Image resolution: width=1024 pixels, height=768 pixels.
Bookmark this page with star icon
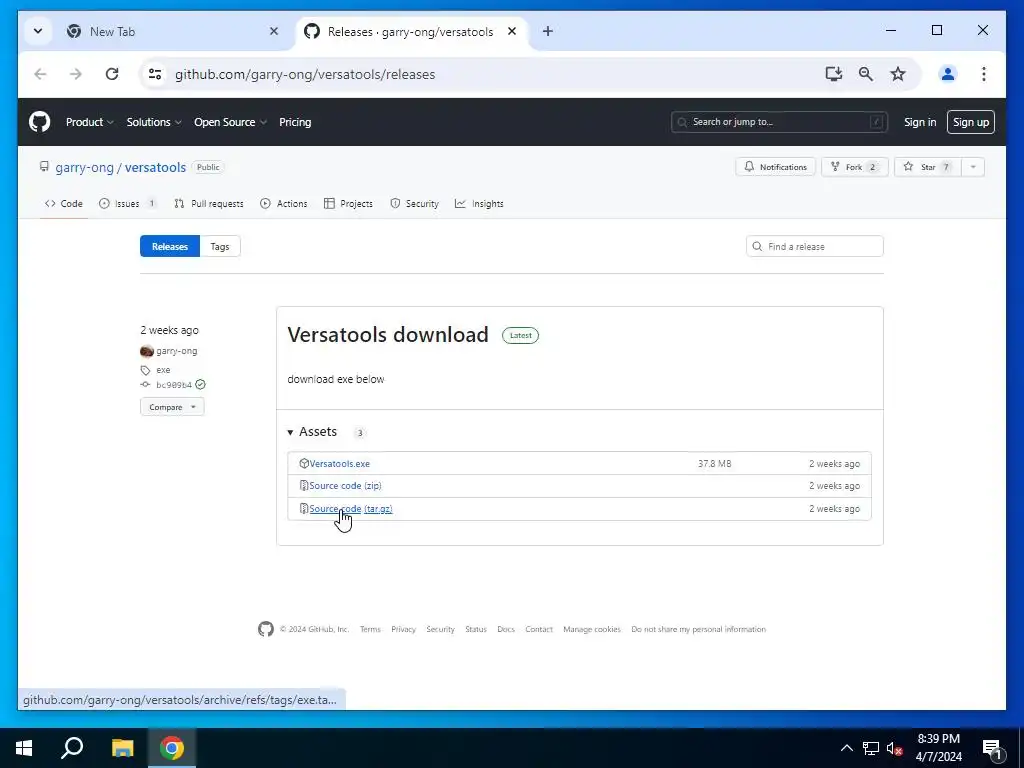(898, 74)
